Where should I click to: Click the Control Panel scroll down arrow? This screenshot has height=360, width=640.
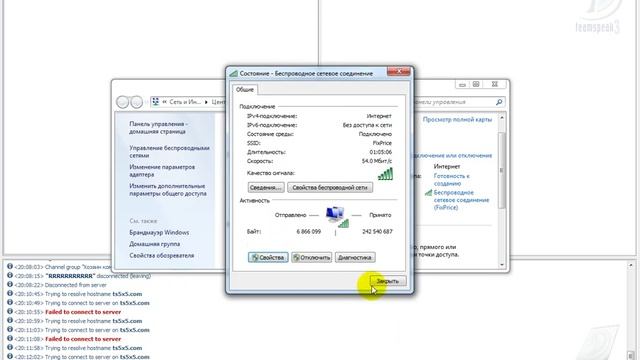(502, 265)
